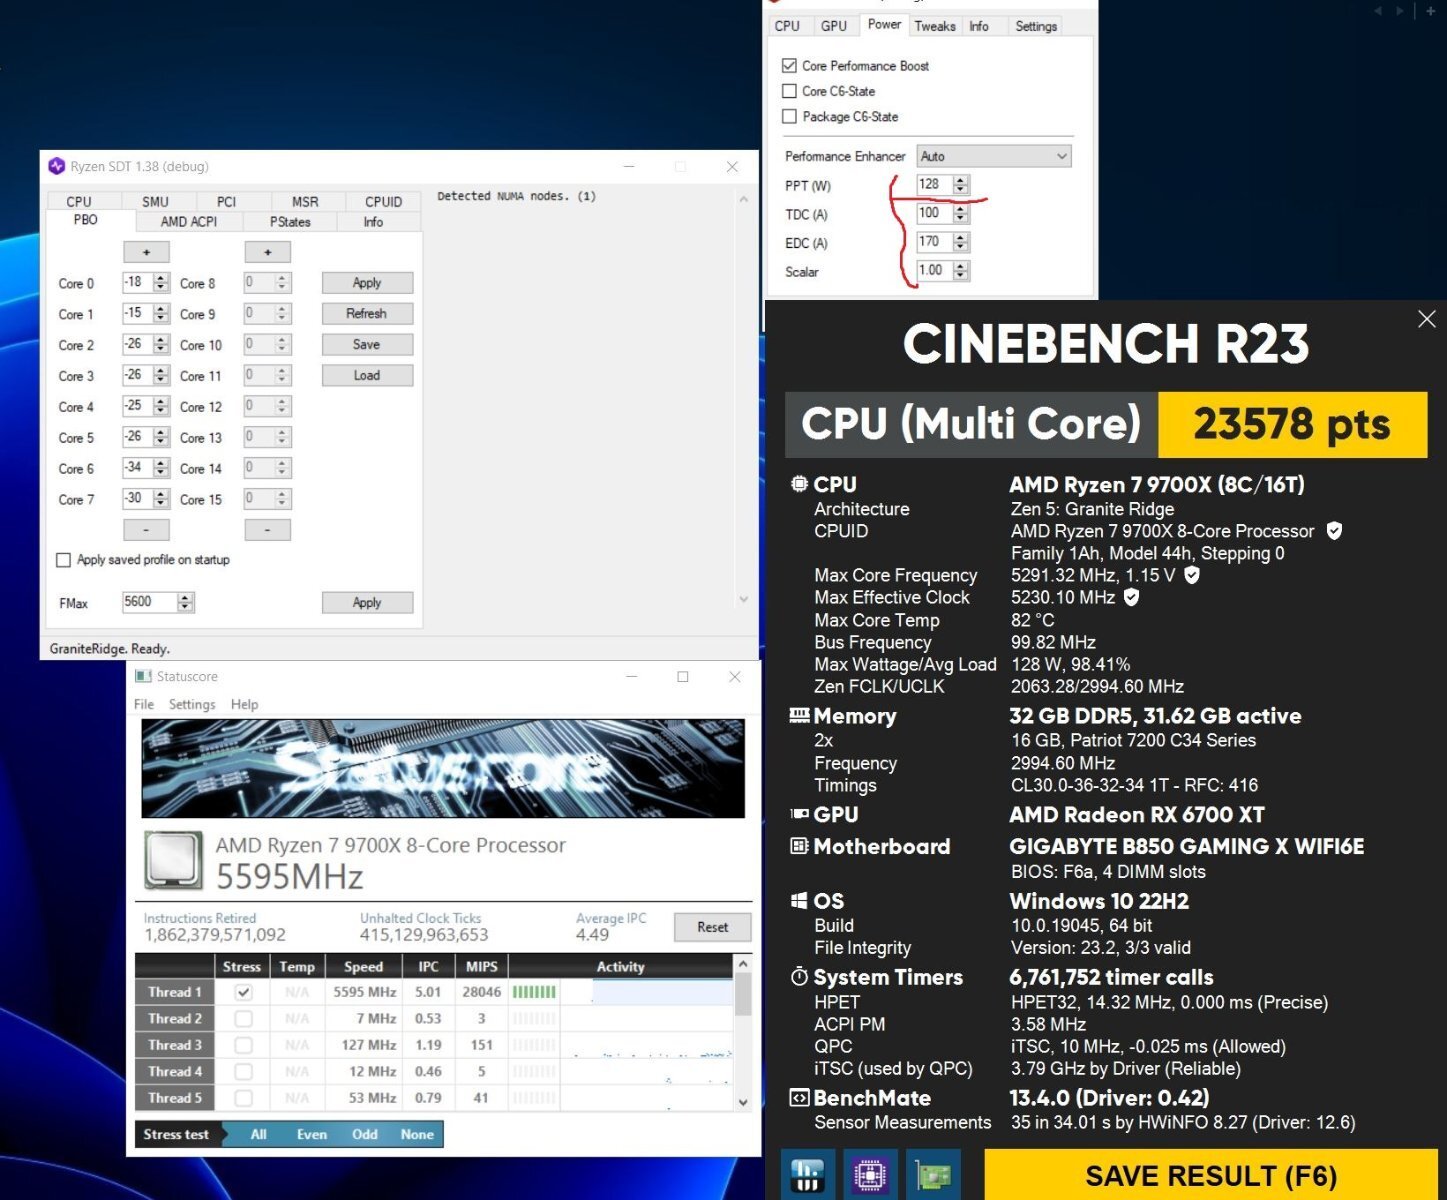
Task: Click the Motherboard section icon in BenchMate
Action: tap(799, 846)
